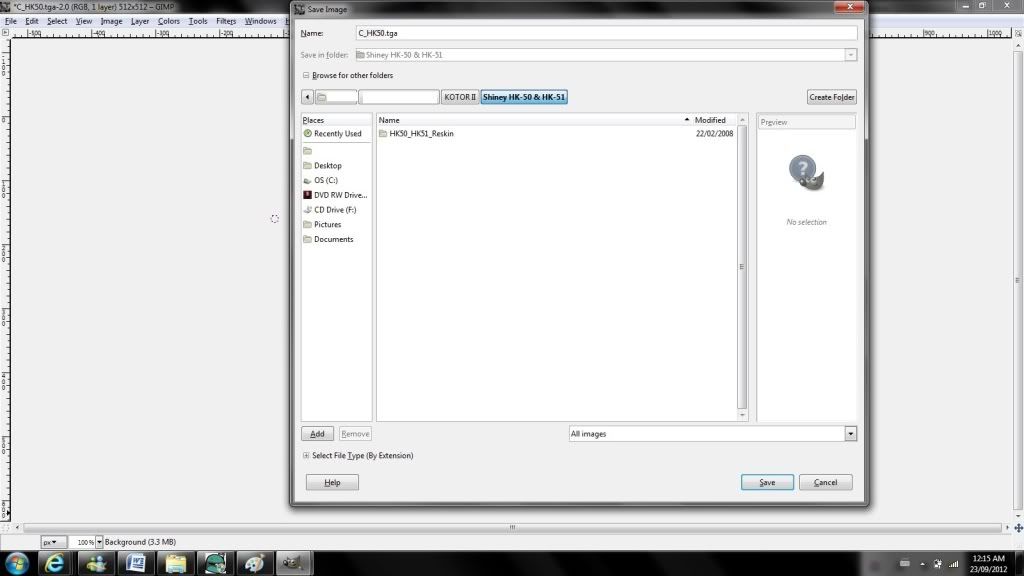This screenshot has width=1024, height=576.
Task: Open the Colors menu
Action: [x=169, y=21]
